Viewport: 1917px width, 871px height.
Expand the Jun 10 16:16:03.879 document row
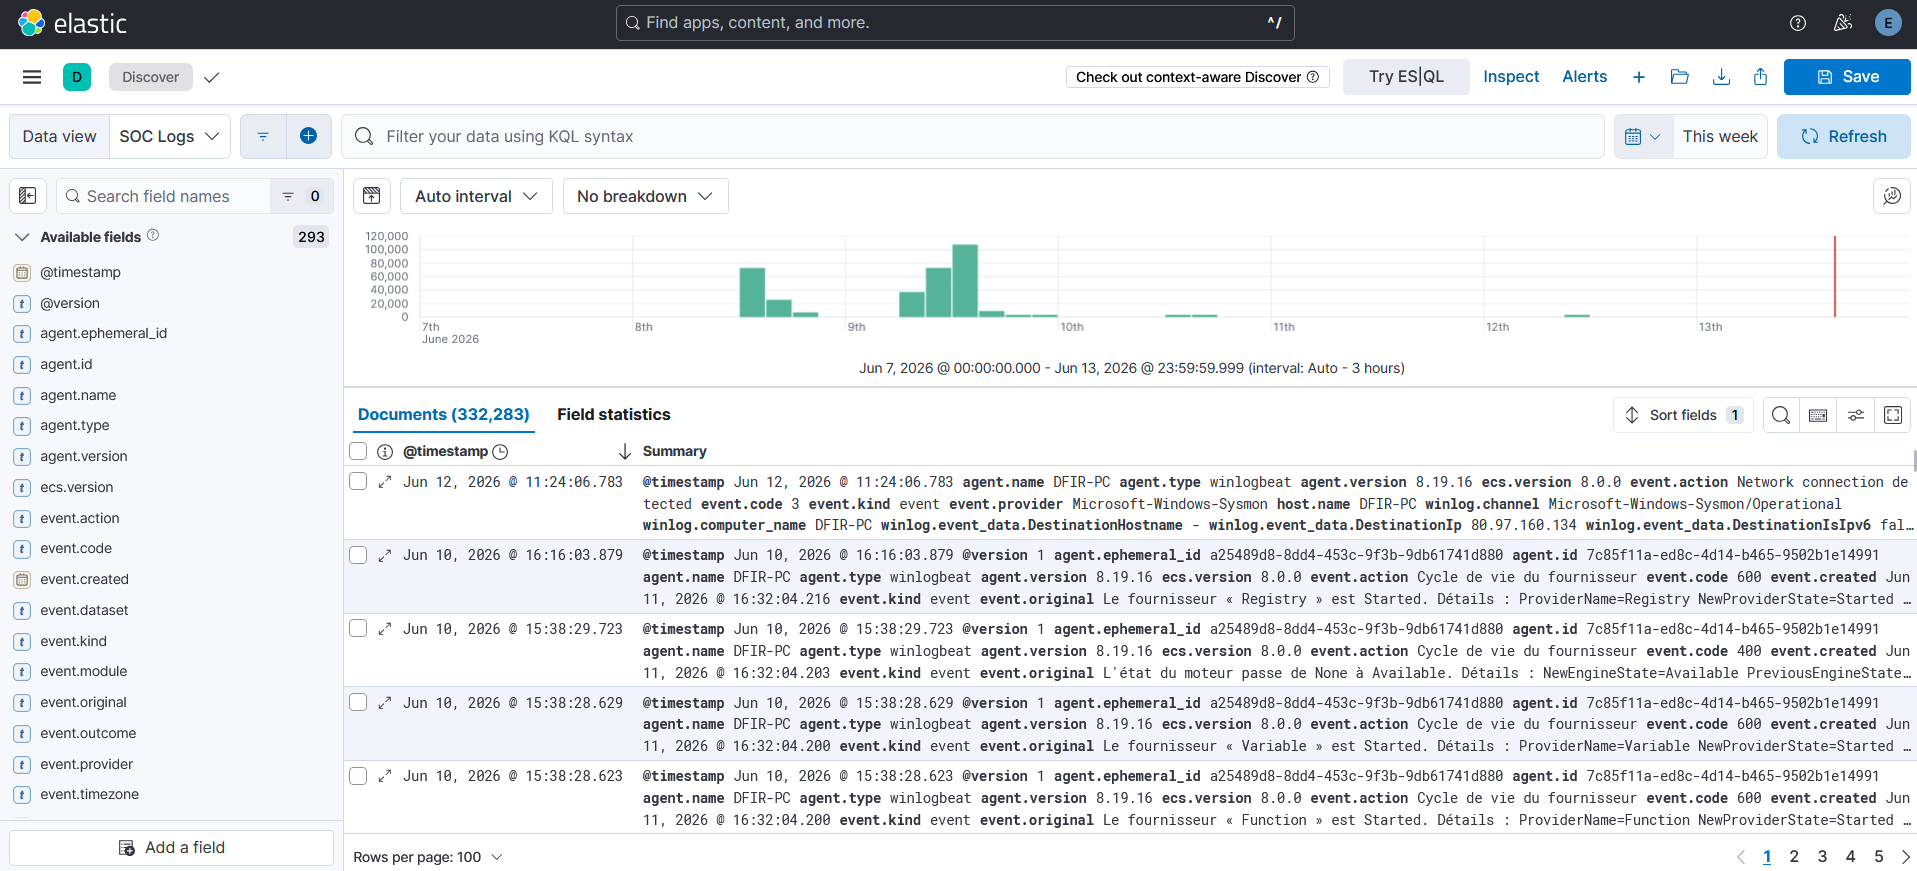[x=384, y=555]
